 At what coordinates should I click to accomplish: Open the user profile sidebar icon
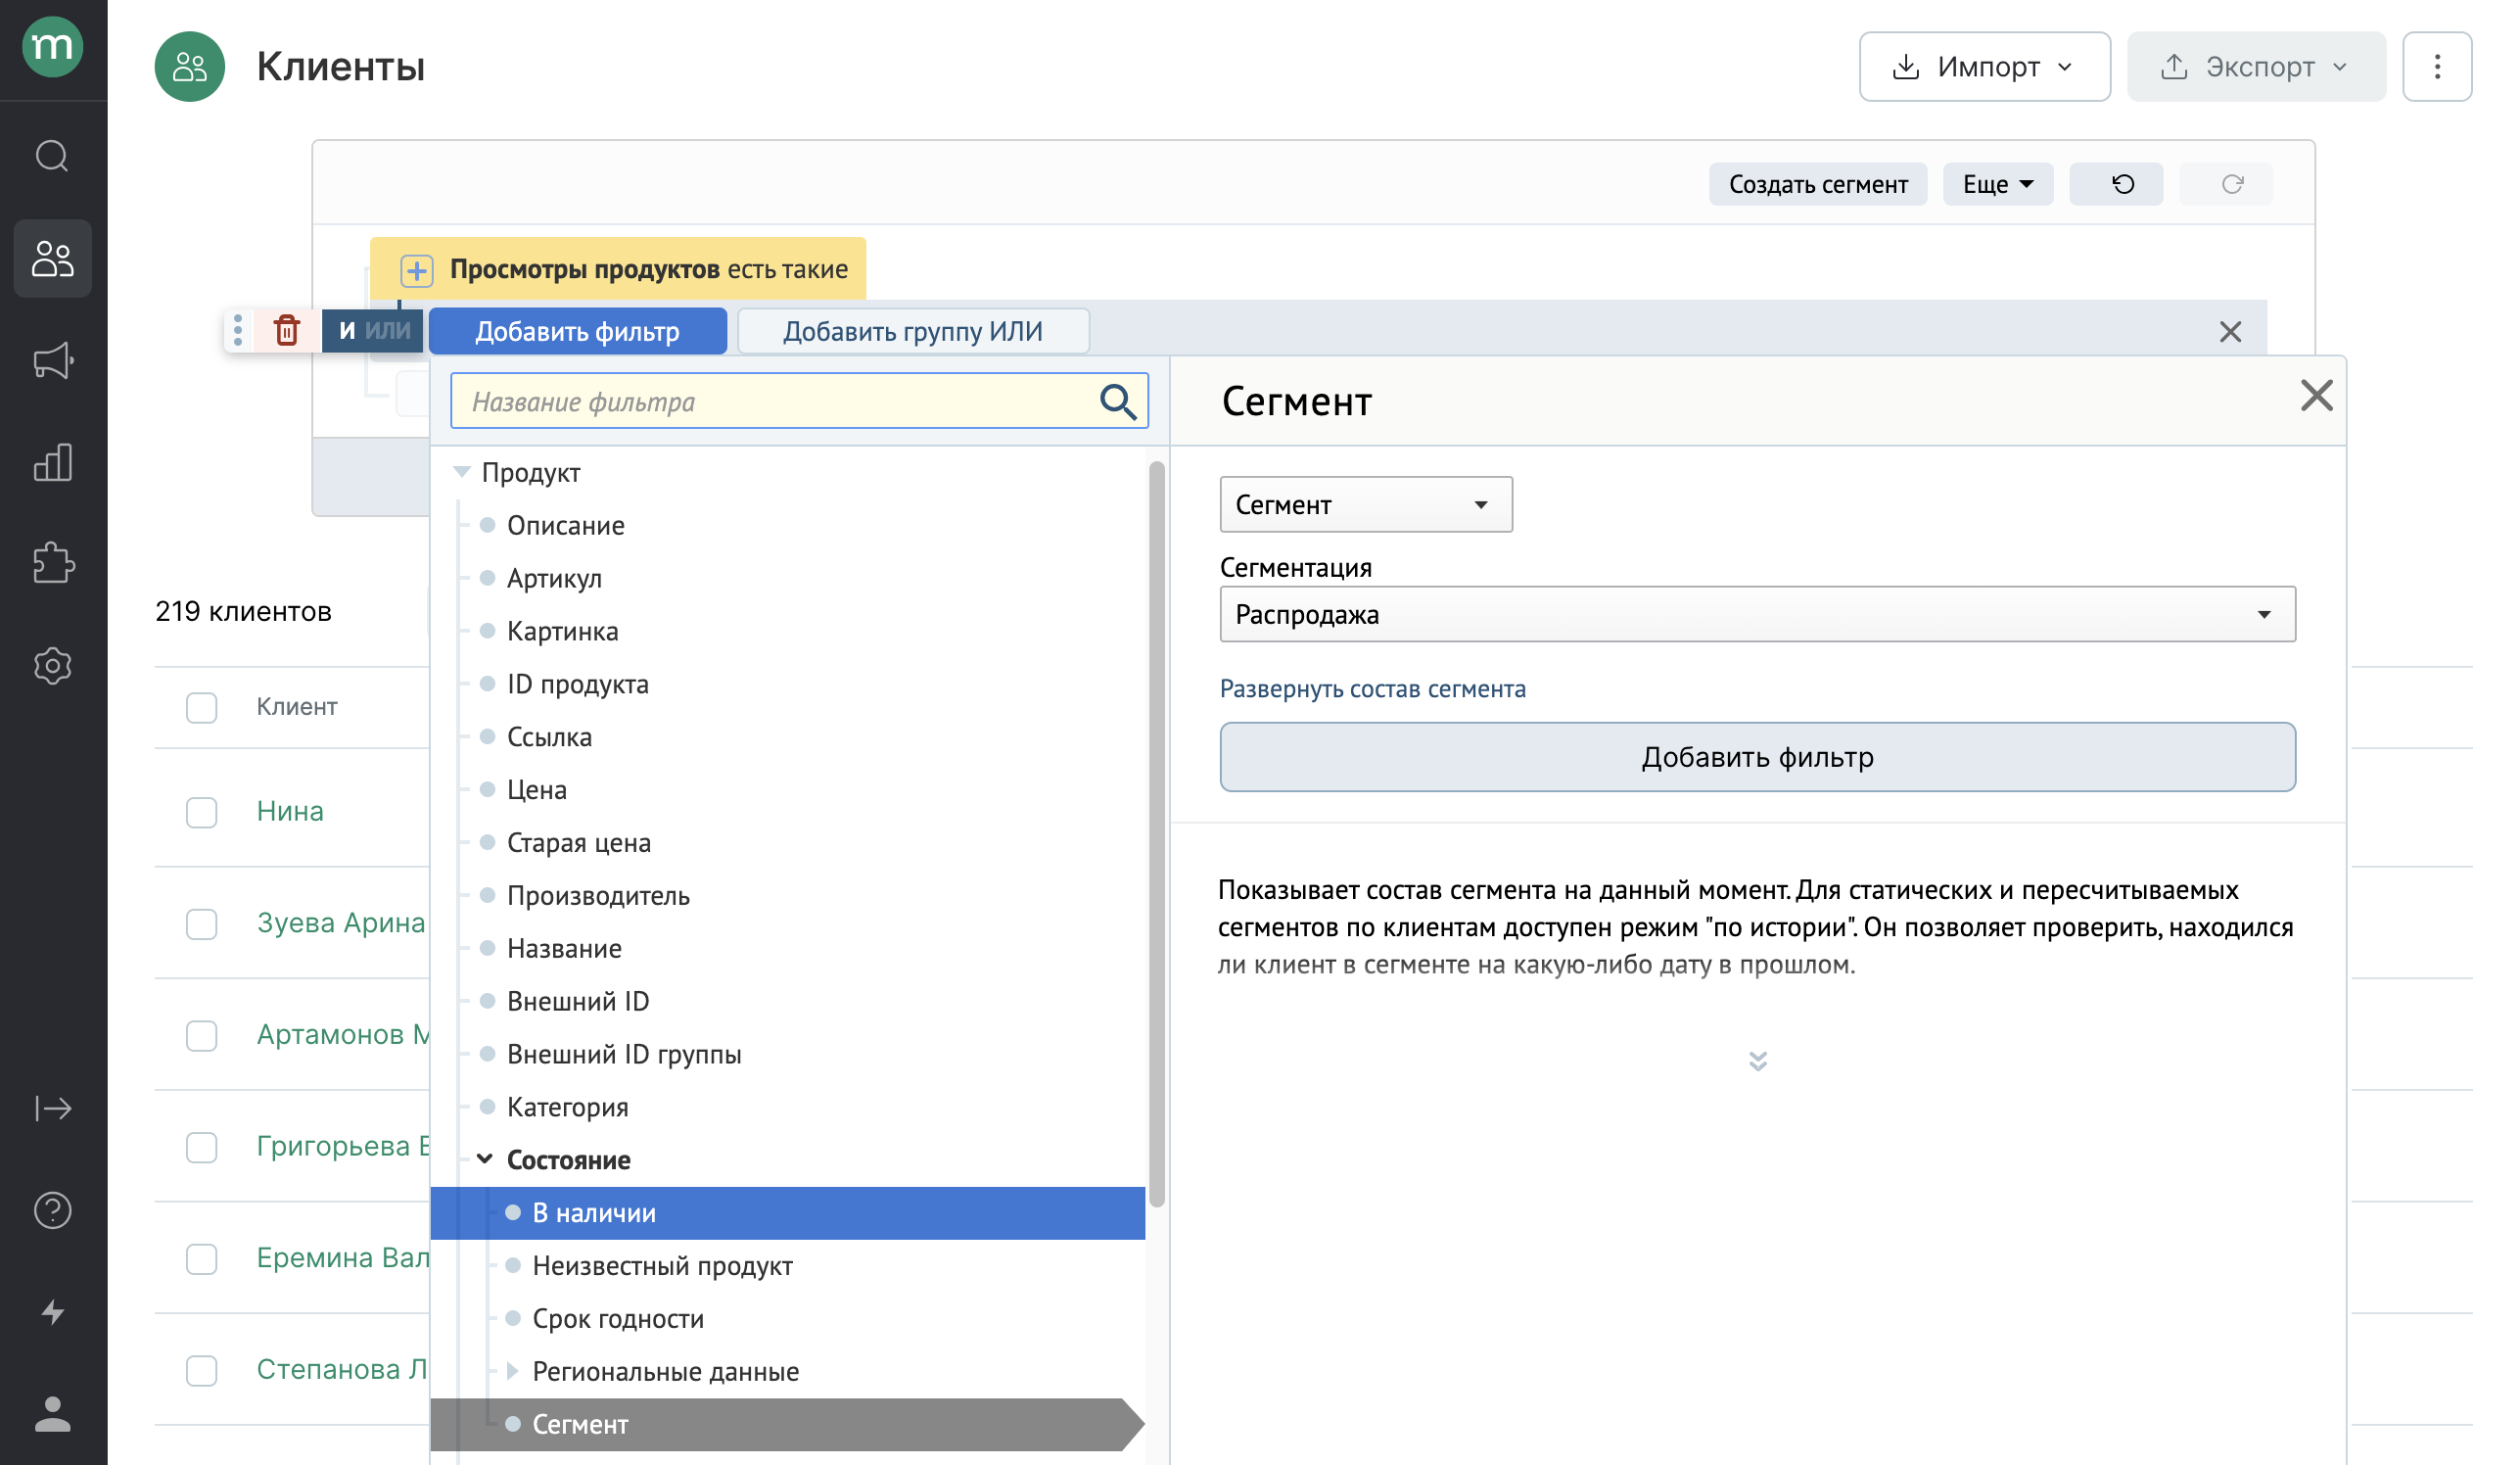pyautogui.click(x=52, y=1414)
